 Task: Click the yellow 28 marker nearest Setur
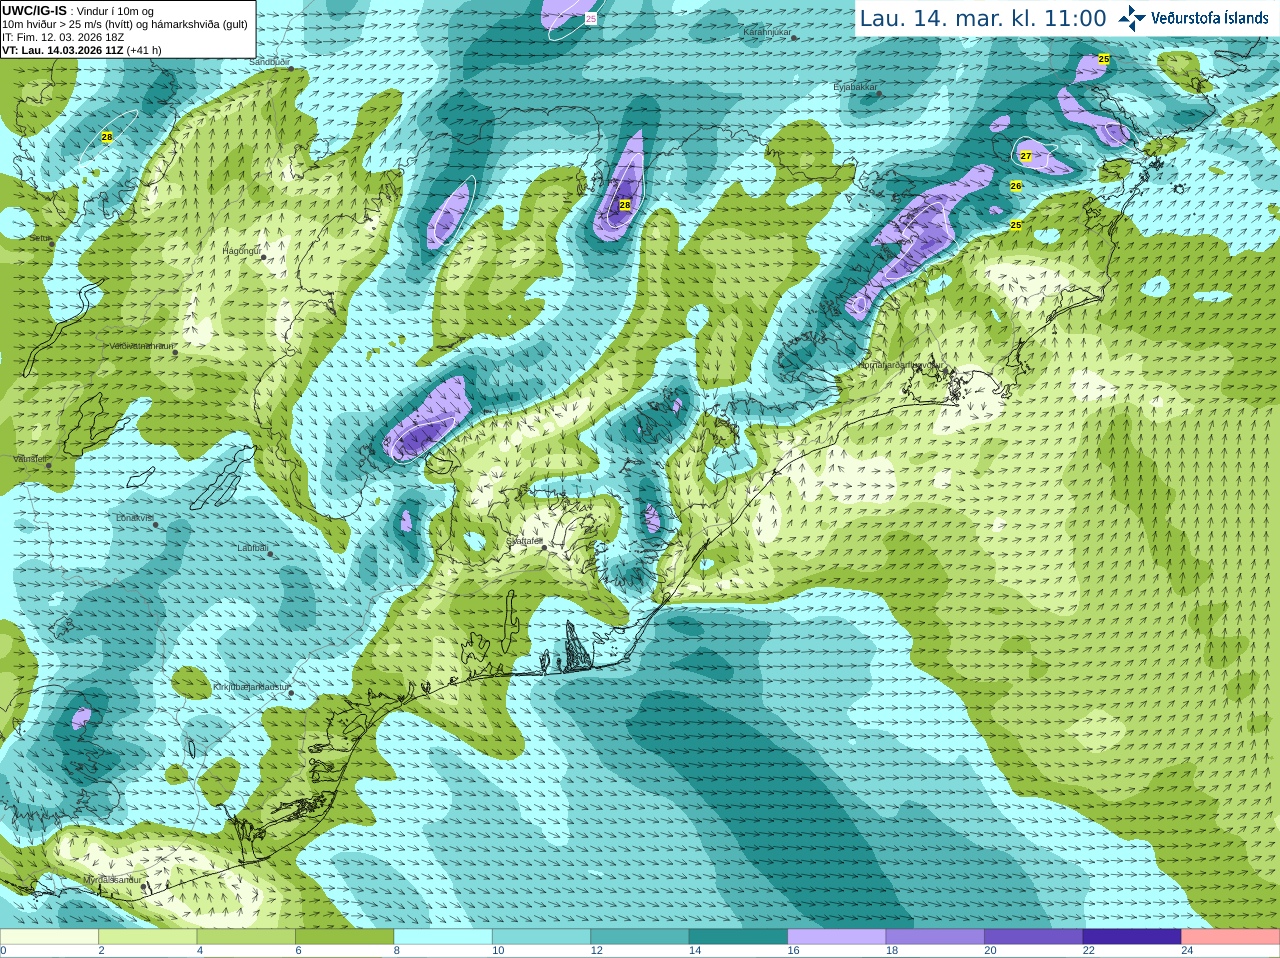point(107,137)
